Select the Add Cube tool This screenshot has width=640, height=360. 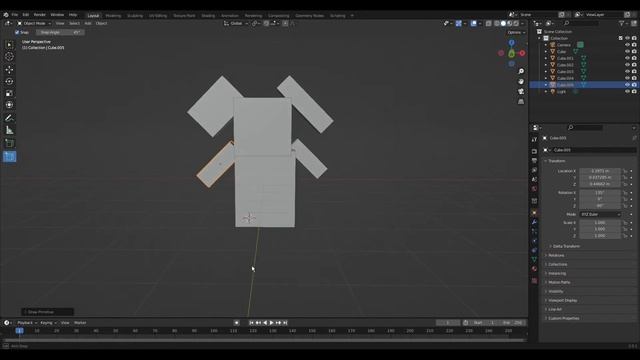tap(9, 143)
